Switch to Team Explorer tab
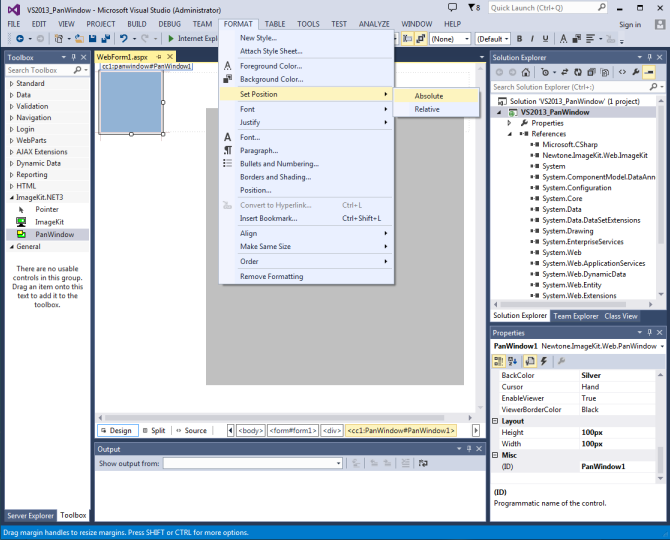The height and width of the screenshot is (540, 670). pos(576,317)
